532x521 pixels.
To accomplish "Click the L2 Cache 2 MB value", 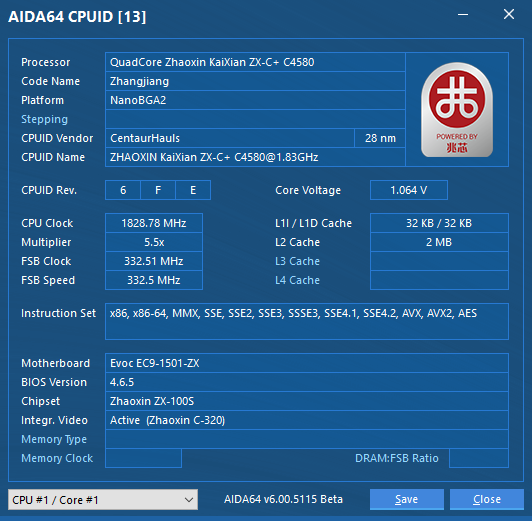I will 439,242.
